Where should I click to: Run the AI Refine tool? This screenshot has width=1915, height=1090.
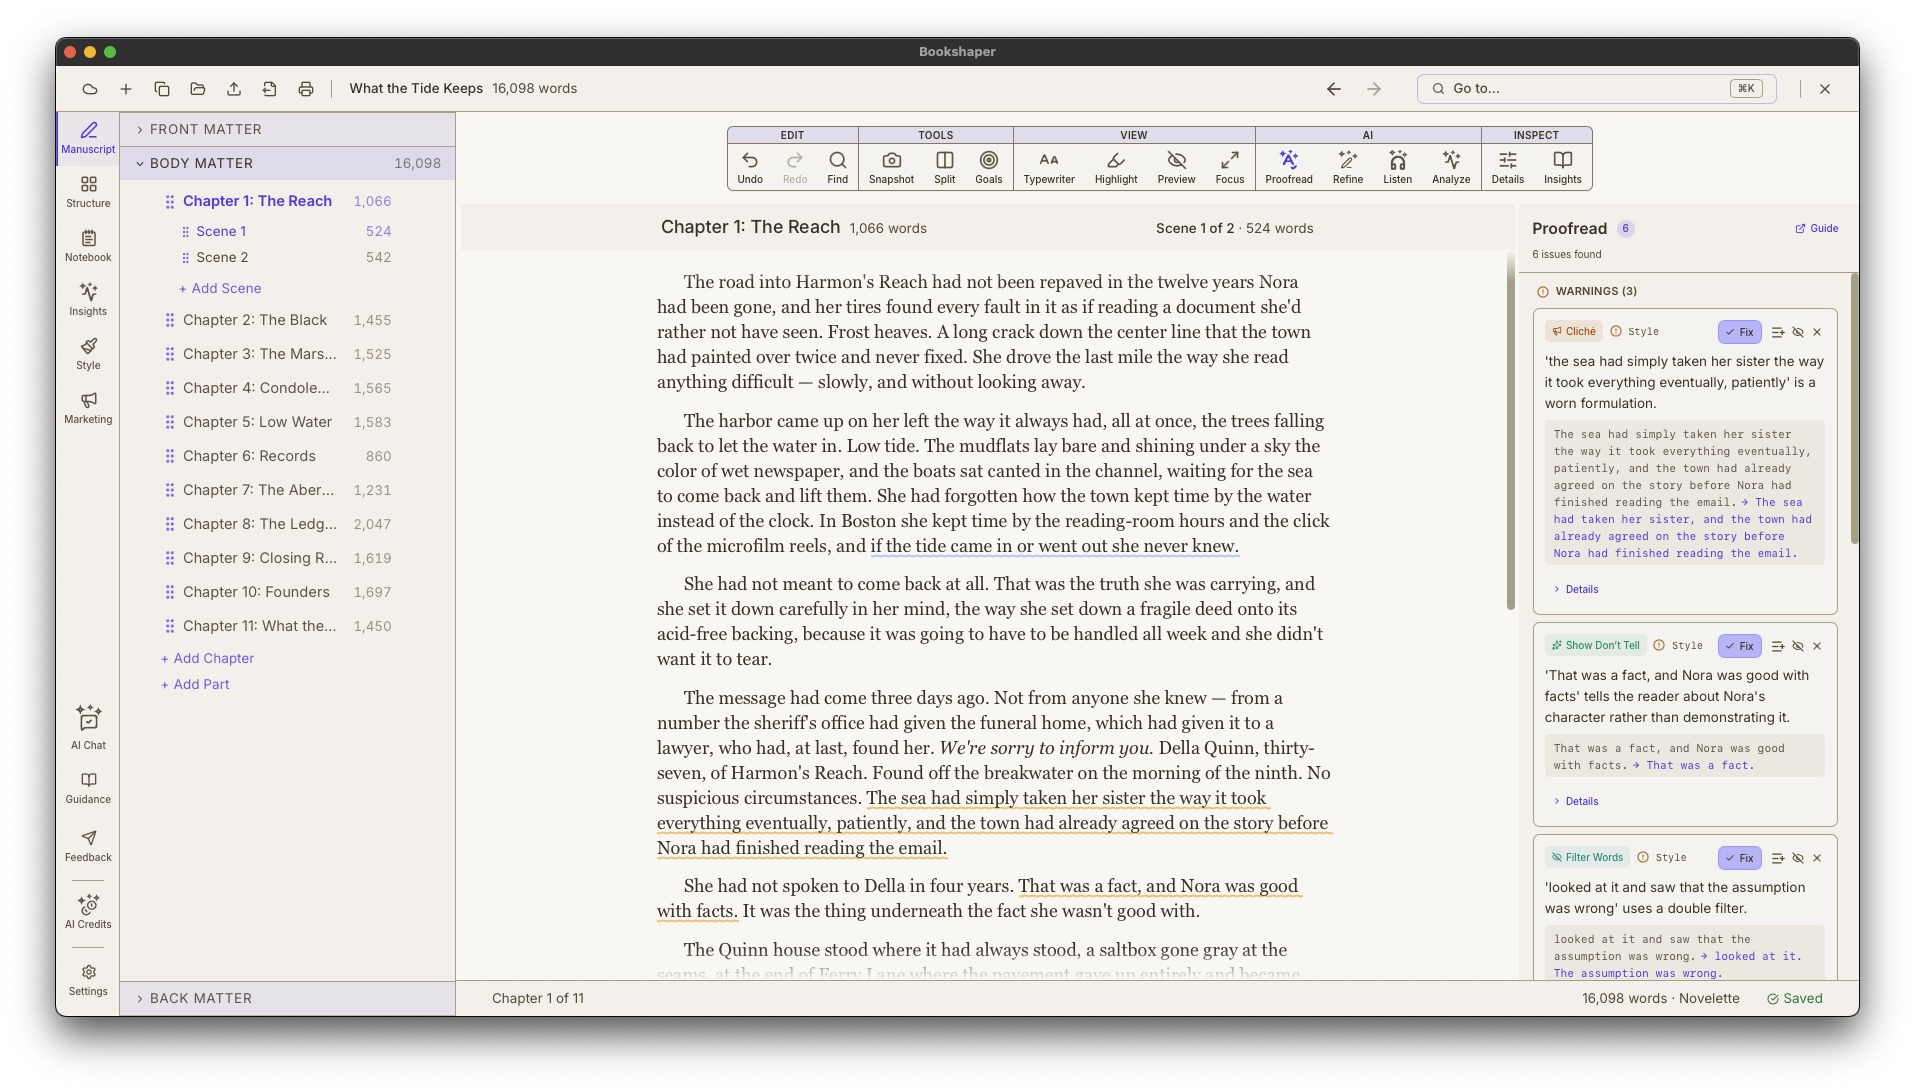pyautogui.click(x=1348, y=167)
